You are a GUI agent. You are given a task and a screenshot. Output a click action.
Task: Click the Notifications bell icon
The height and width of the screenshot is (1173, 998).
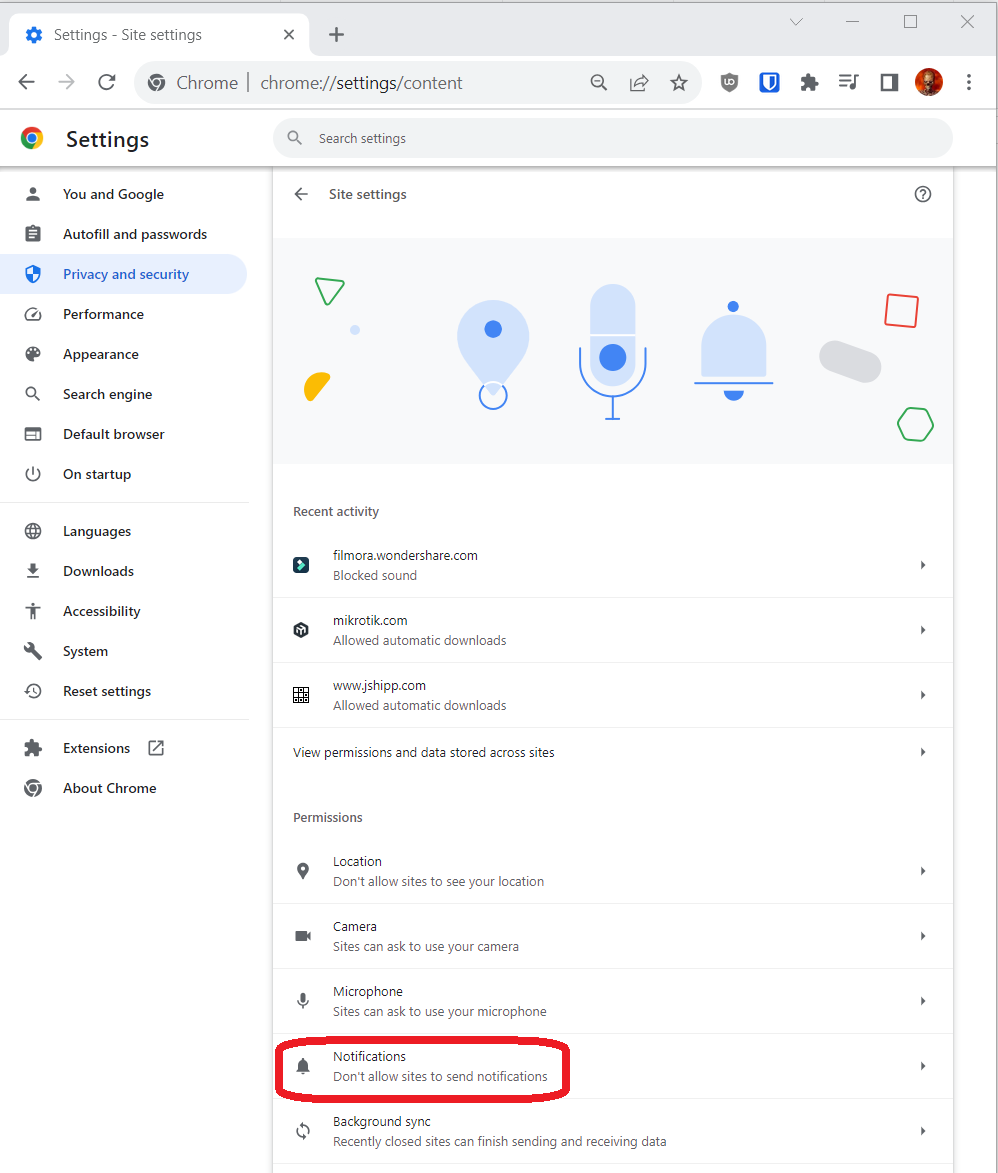(x=303, y=1066)
